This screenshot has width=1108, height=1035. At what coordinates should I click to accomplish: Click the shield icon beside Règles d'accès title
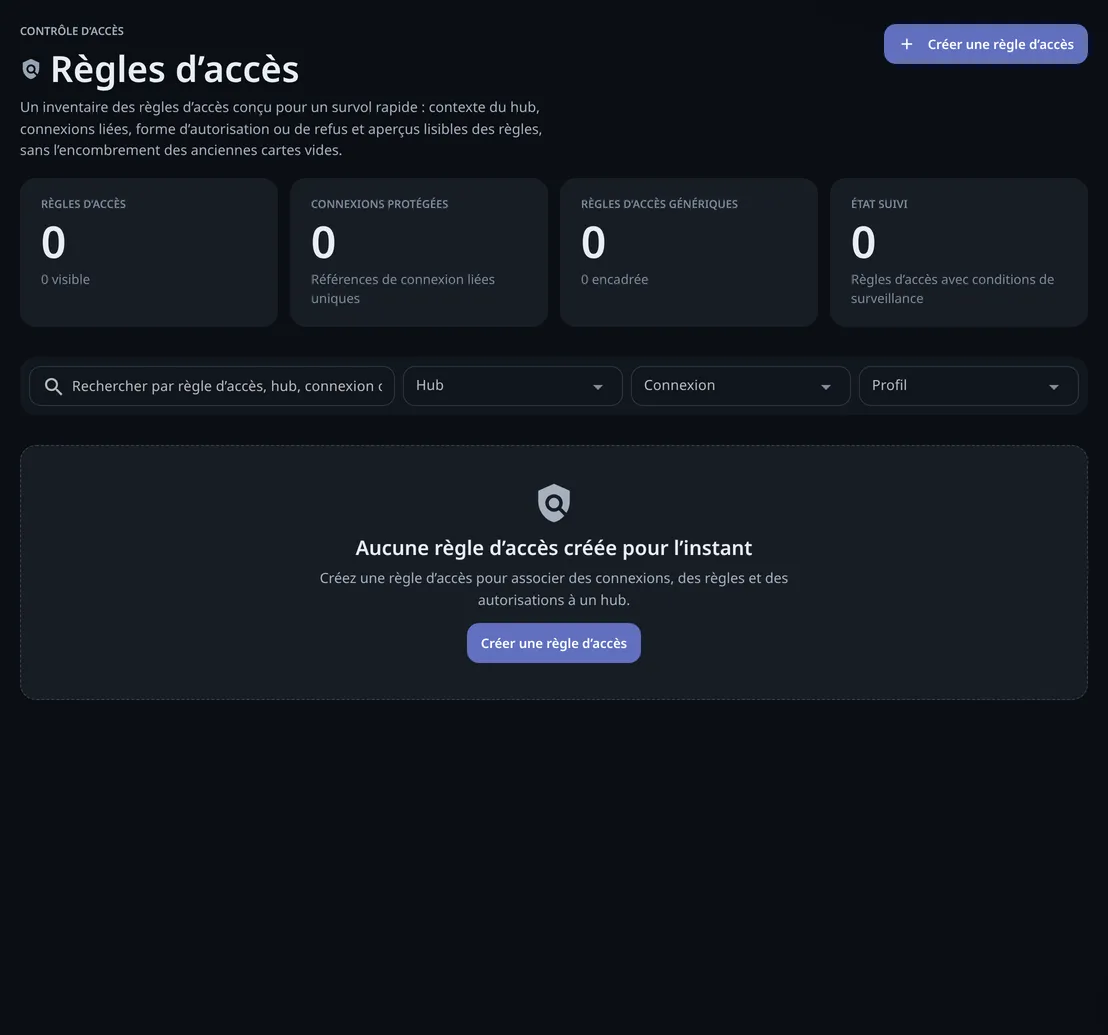click(30, 69)
